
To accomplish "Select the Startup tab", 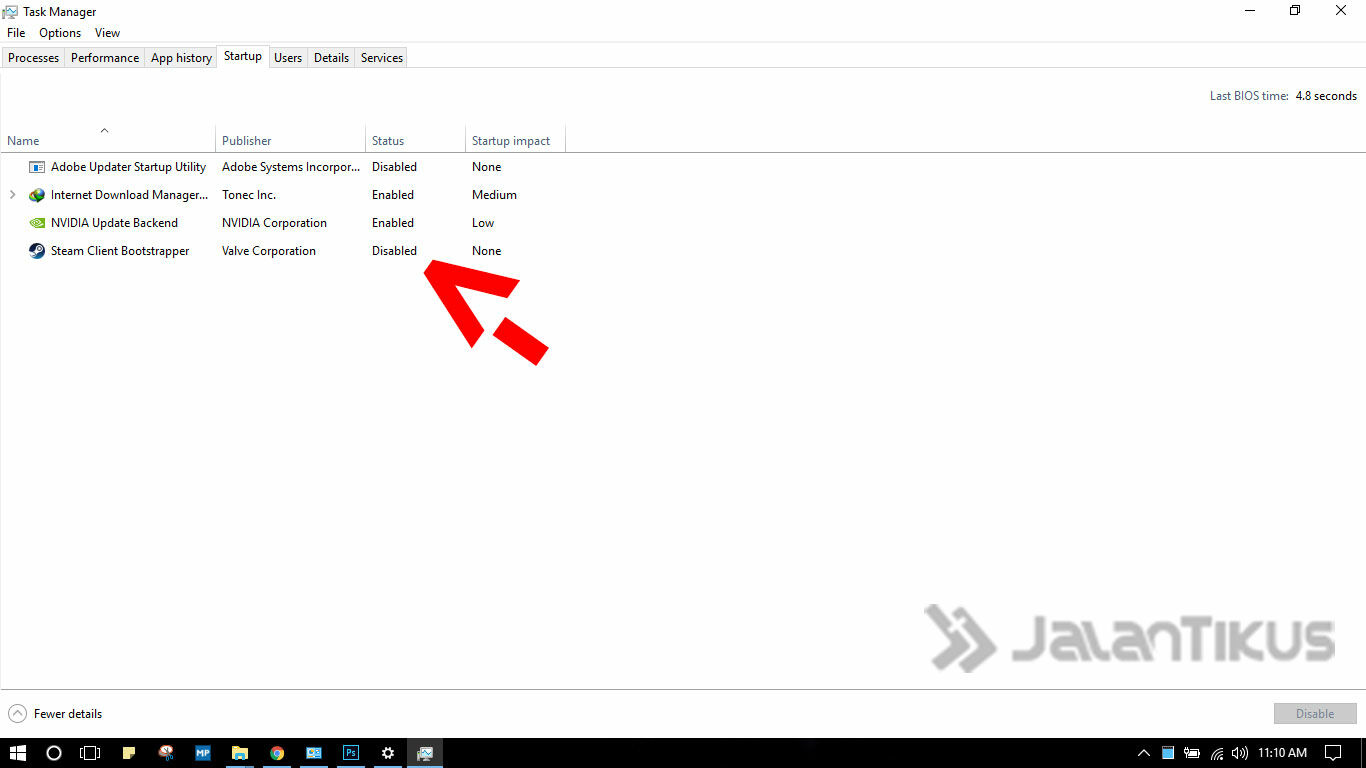I will 243,57.
